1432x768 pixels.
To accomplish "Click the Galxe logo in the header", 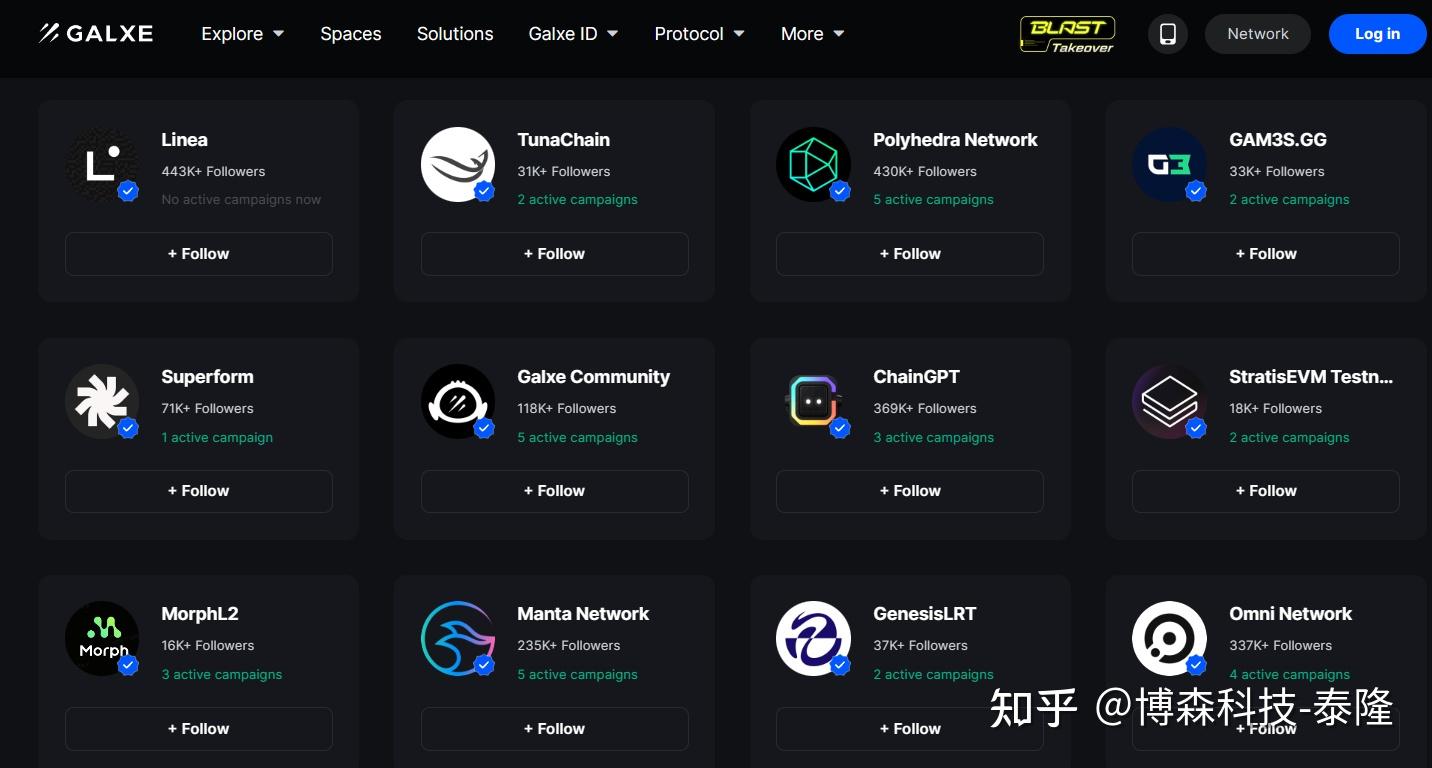I will [96, 34].
